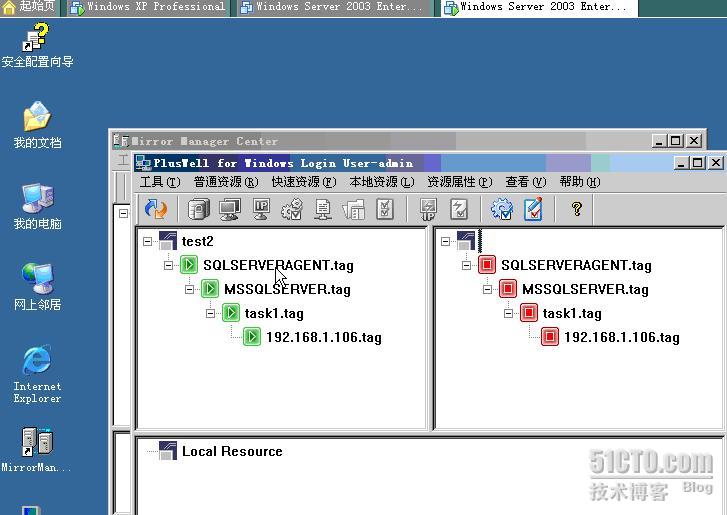Image resolution: width=727 pixels, height=515 pixels.
Task: Select left pane 192.168.1.106.tag label
Action: point(324,337)
